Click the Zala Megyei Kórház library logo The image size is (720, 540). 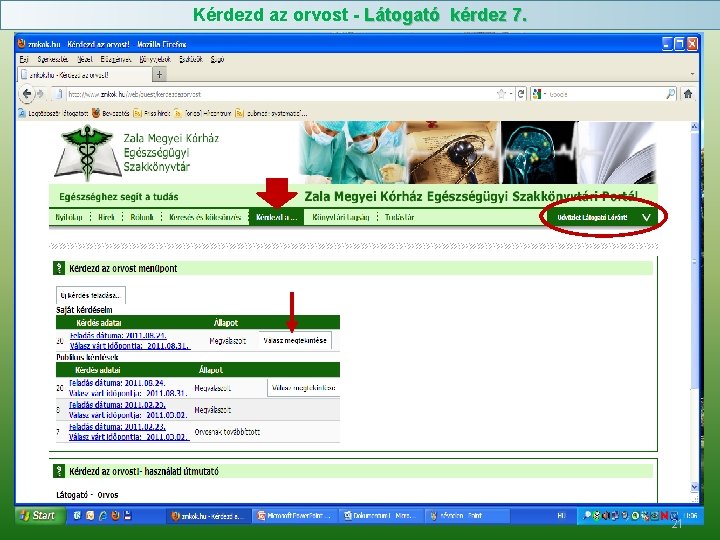point(88,152)
